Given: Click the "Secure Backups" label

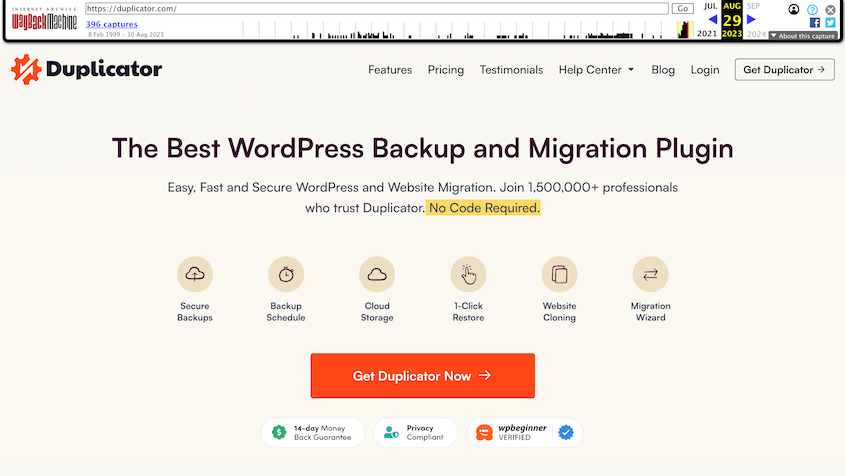Looking at the screenshot, I should [x=195, y=312].
